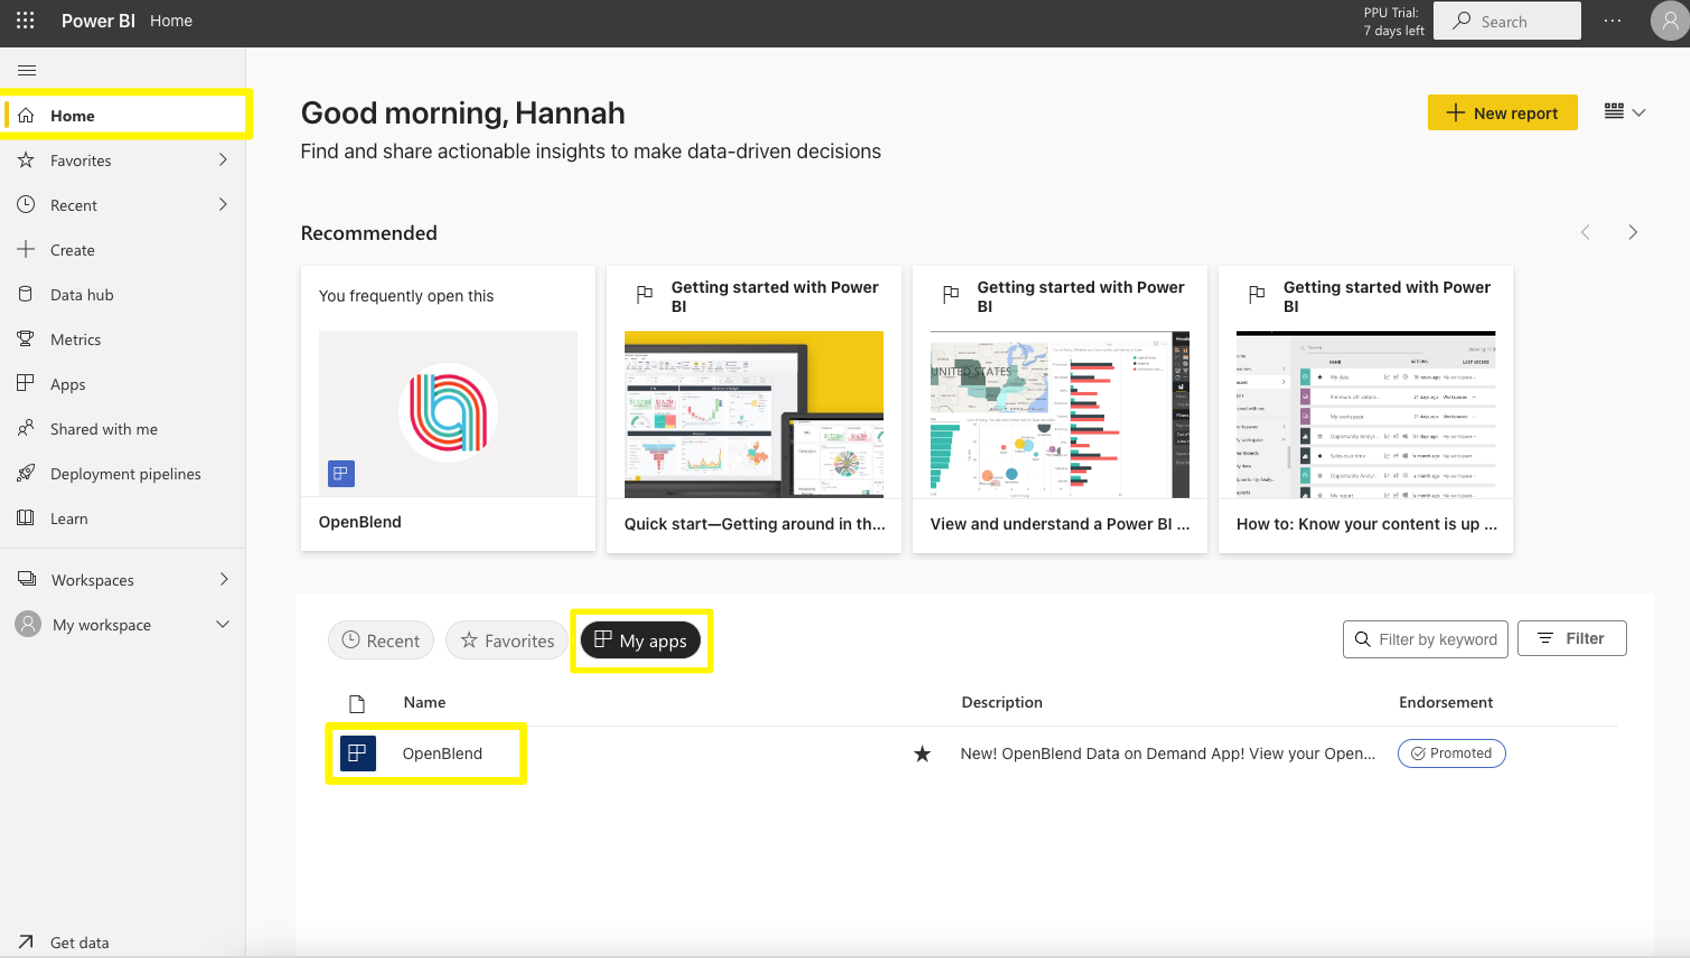Click the file type column header icon

coord(357,703)
